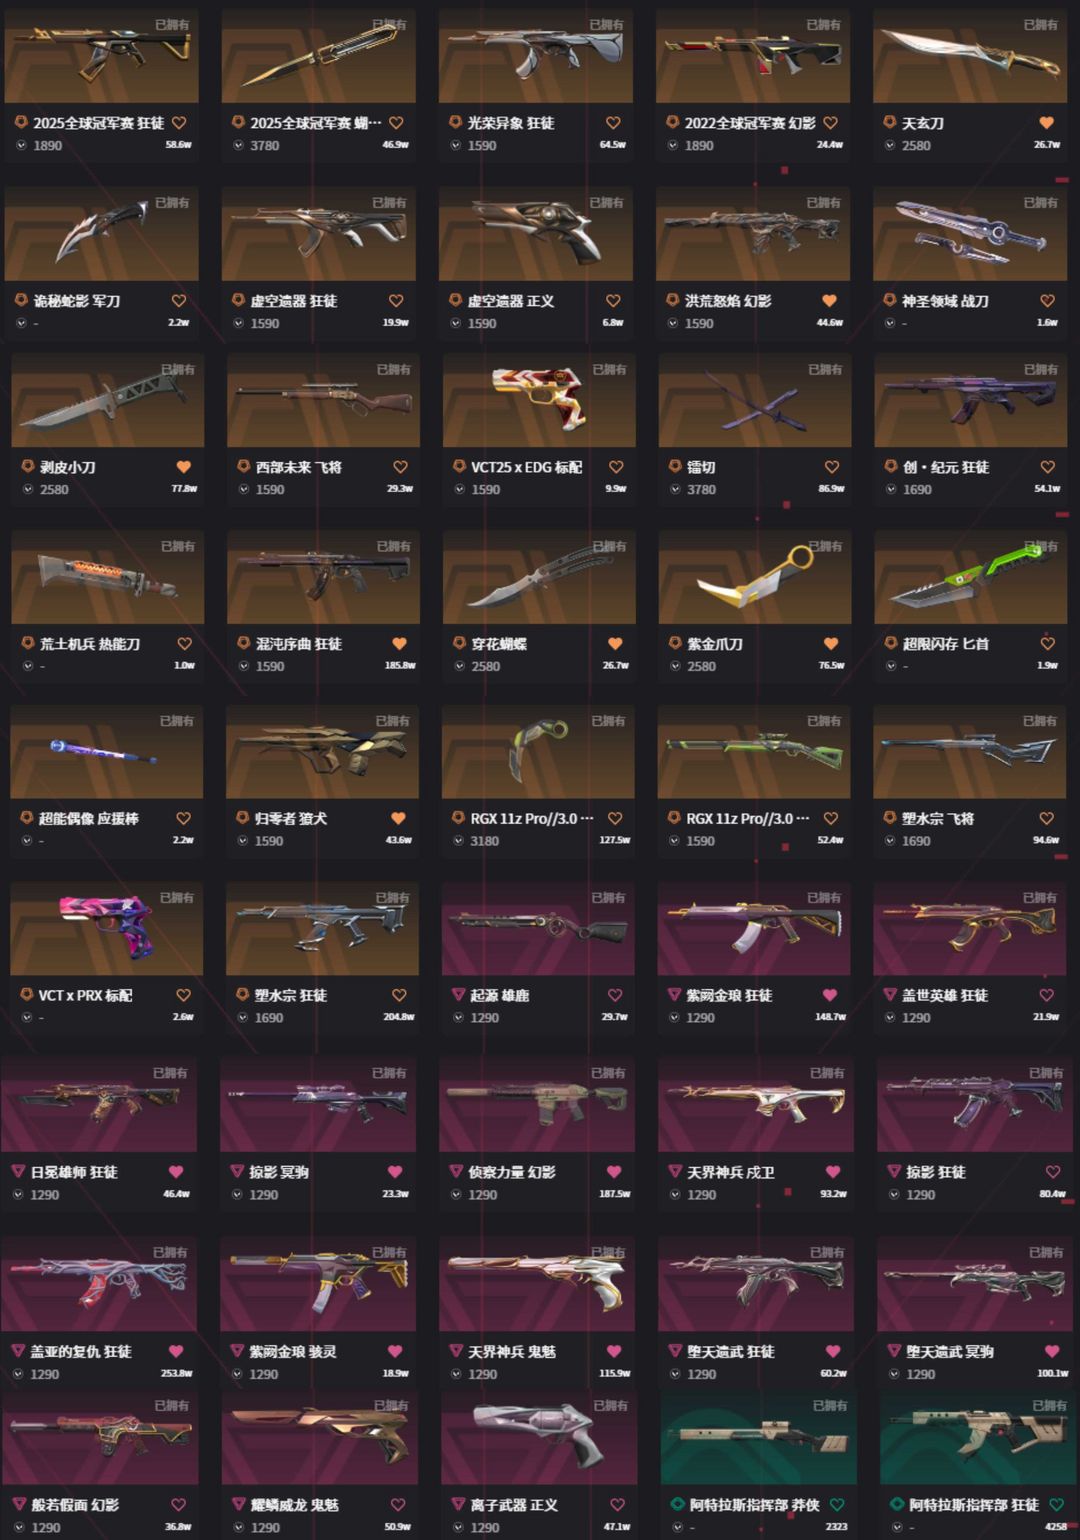Expand price chevron for 混沌序曲 狂徒 1590
The image size is (1080, 1540).
pos(244,666)
